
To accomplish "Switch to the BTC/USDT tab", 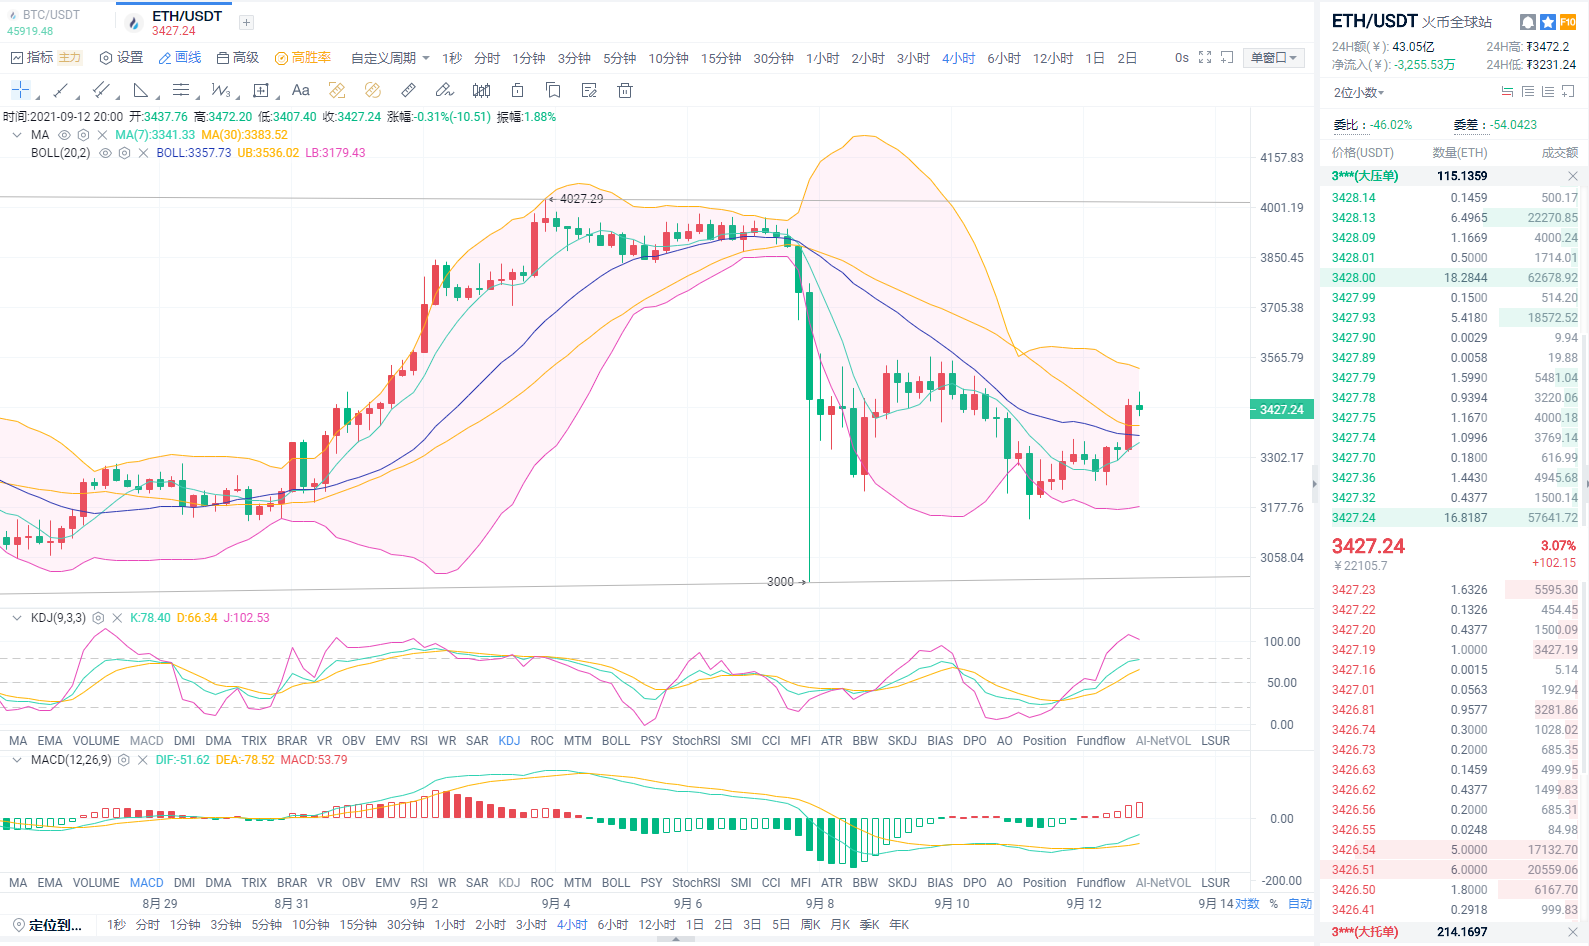I will tap(44, 22).
